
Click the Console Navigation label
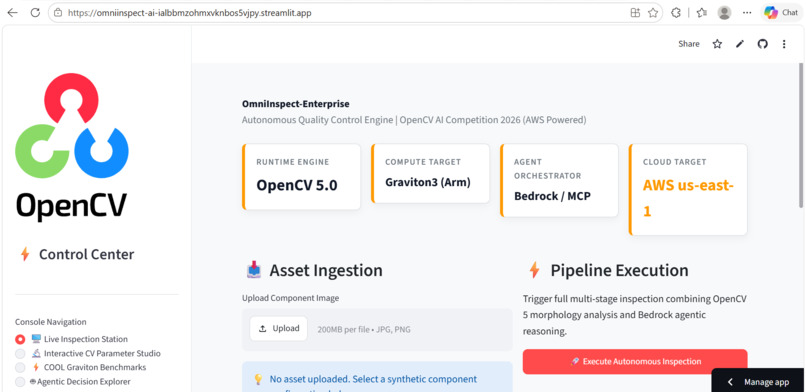point(50,322)
